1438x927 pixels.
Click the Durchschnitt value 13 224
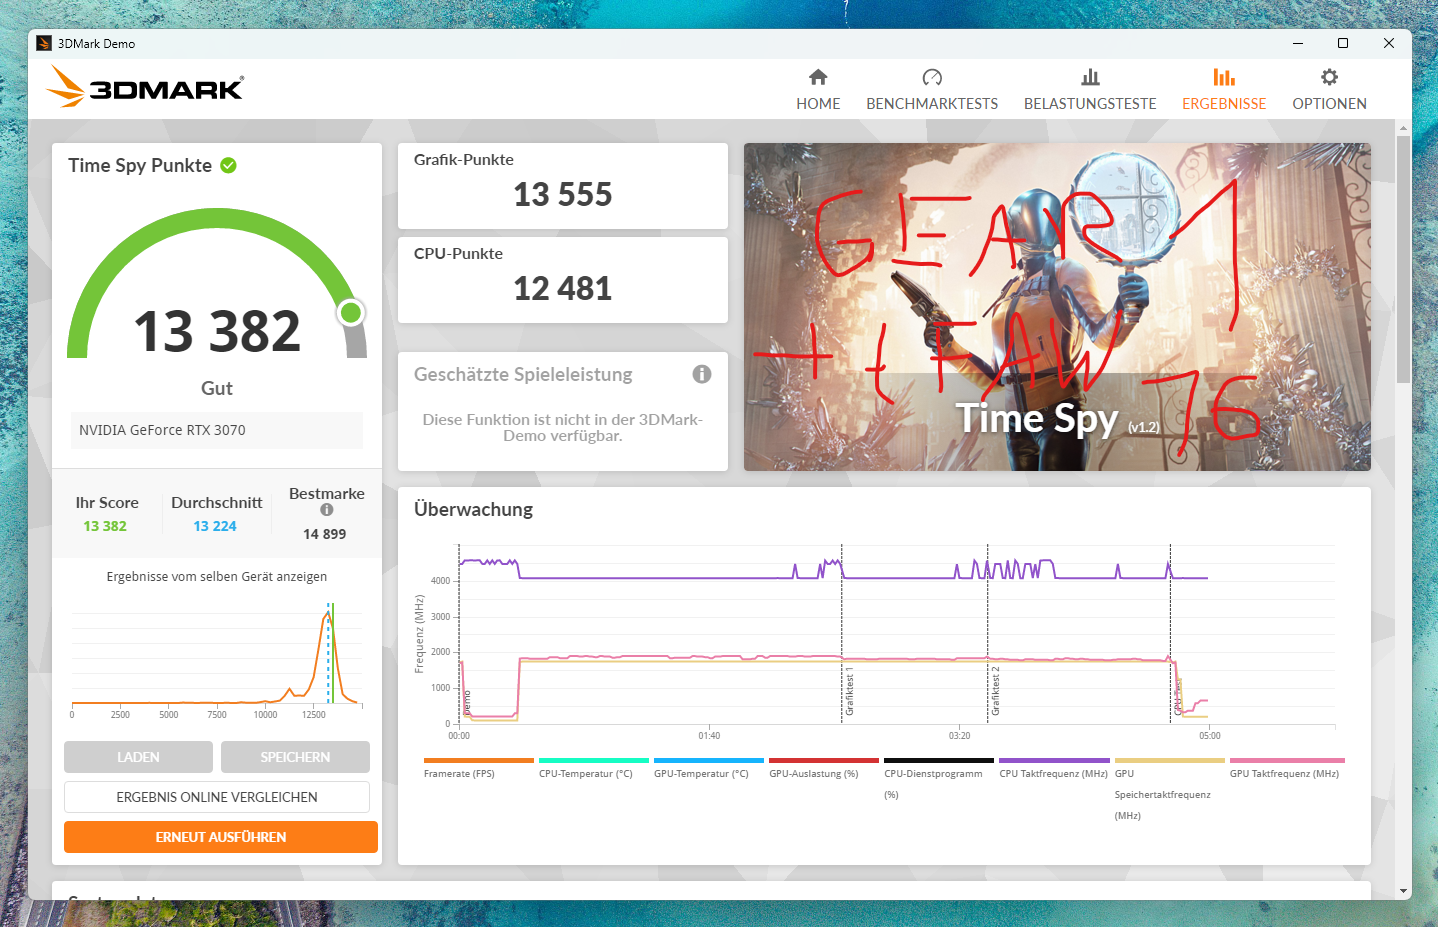pos(215,526)
